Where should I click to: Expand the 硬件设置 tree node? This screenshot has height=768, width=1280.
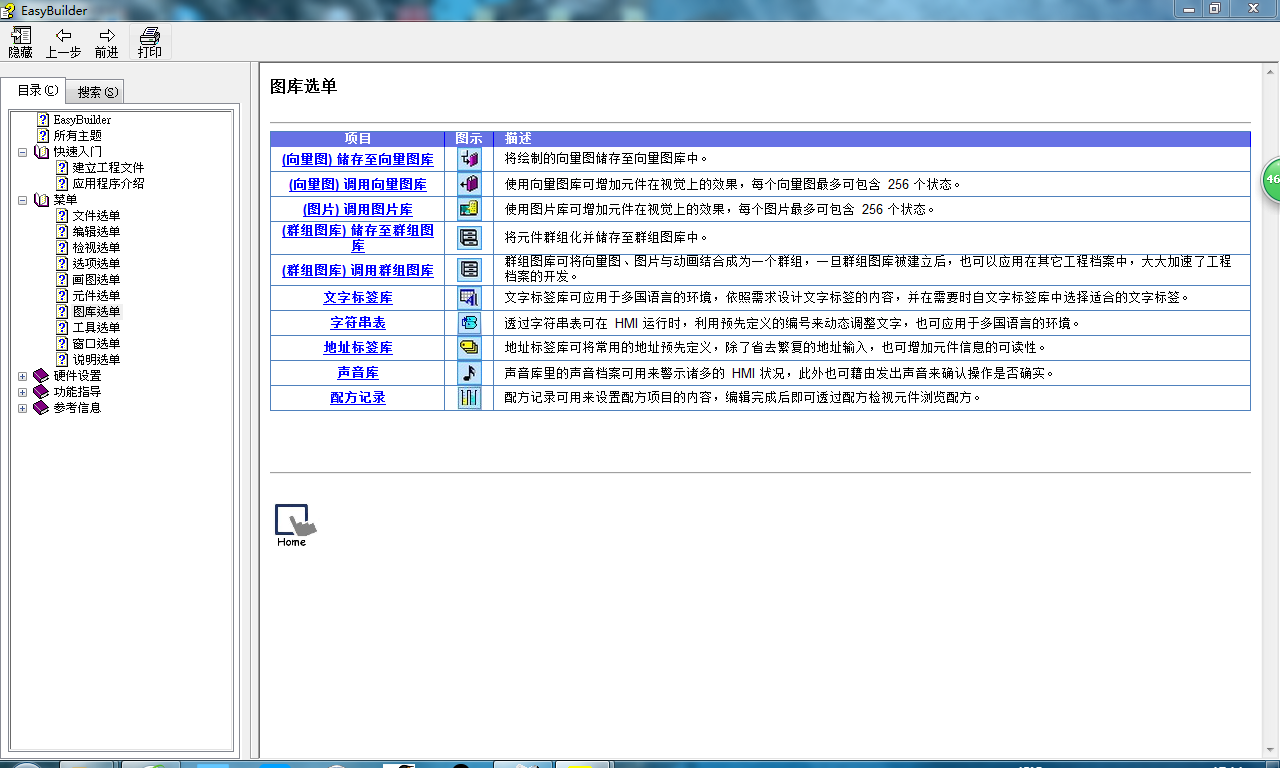(22, 376)
